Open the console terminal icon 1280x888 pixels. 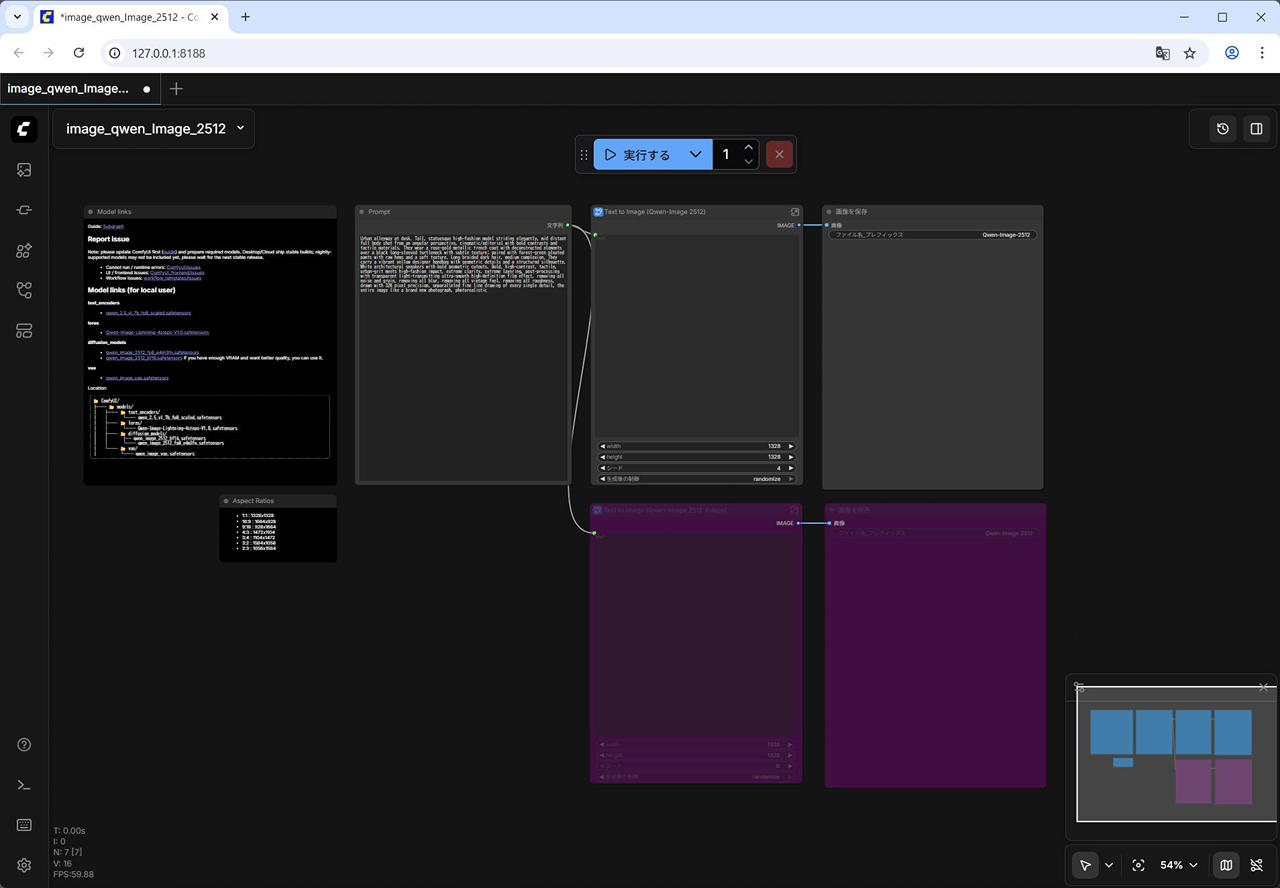pyautogui.click(x=24, y=785)
